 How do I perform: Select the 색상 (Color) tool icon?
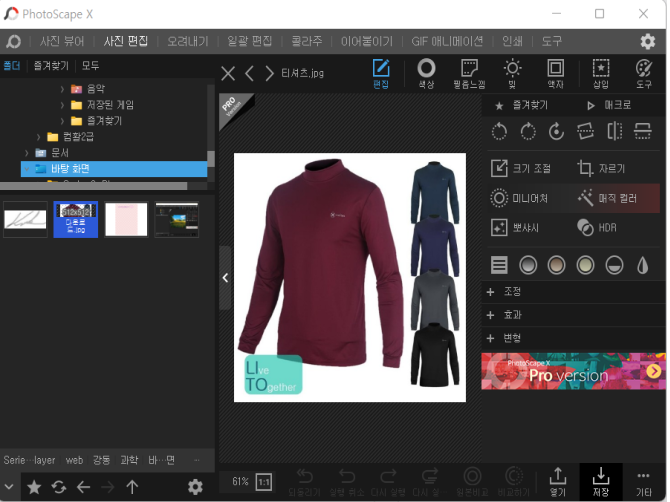click(x=426, y=73)
